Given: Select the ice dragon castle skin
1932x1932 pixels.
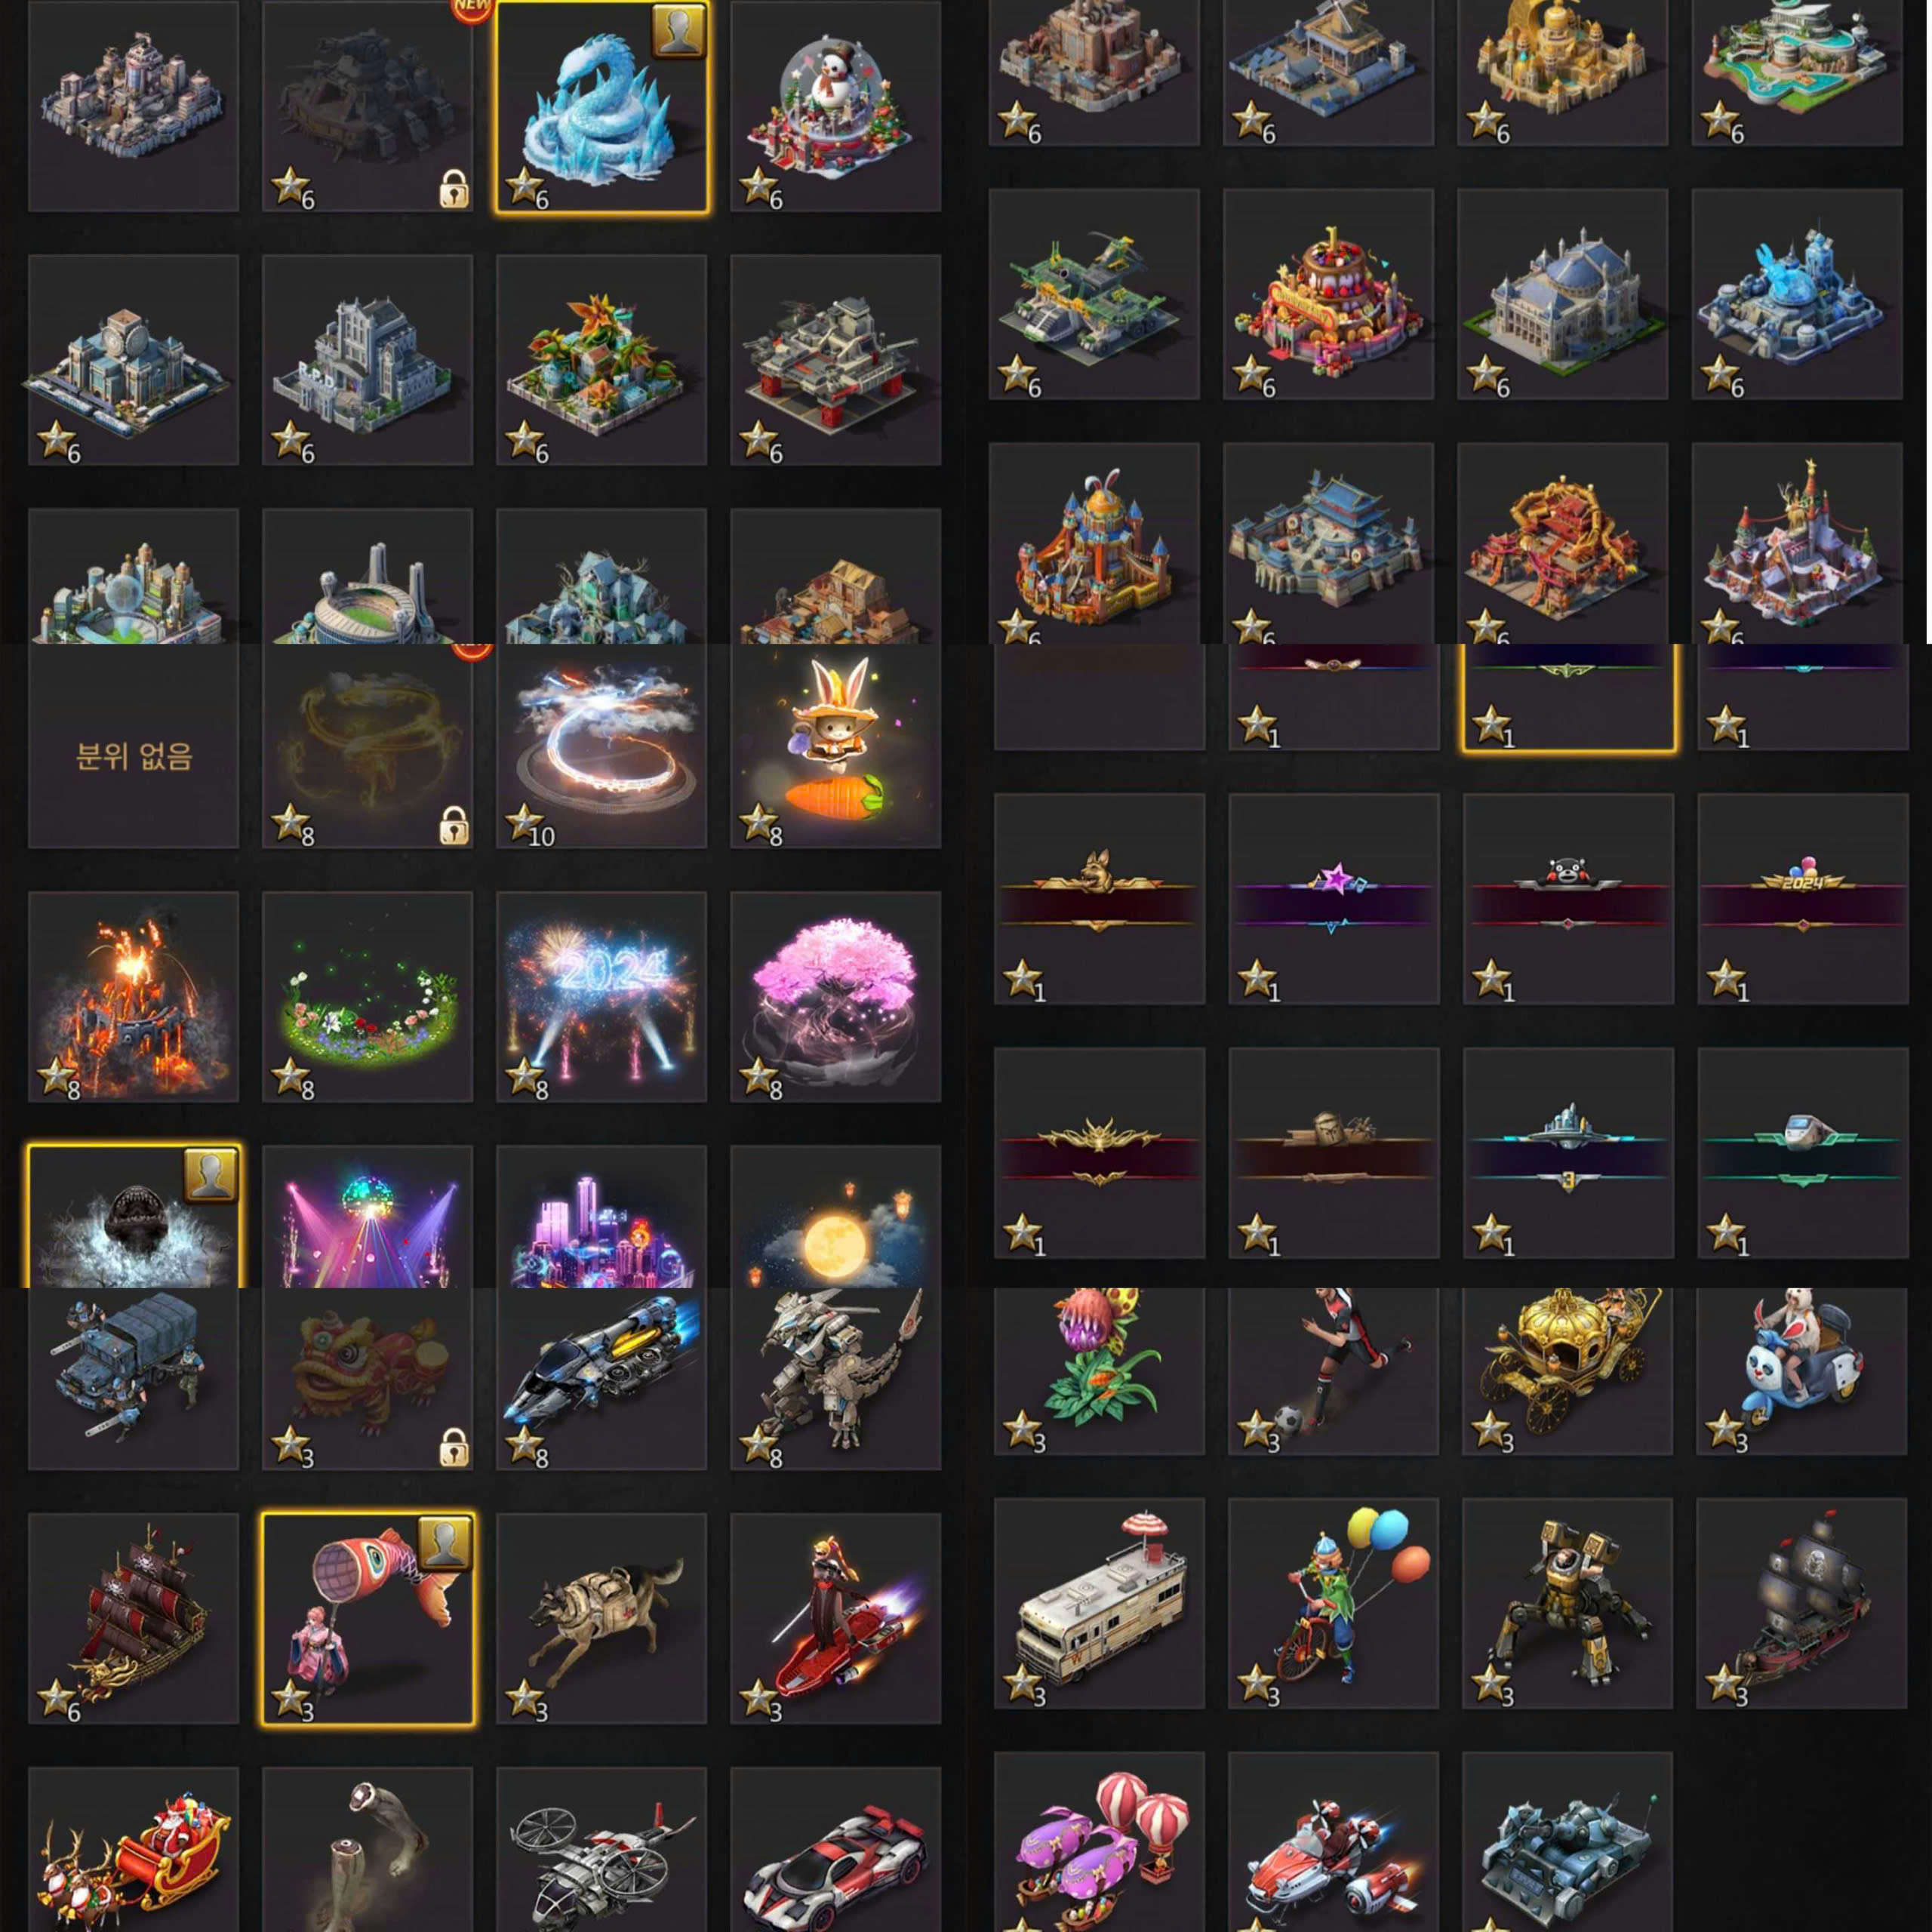Looking at the screenshot, I should (602, 106).
